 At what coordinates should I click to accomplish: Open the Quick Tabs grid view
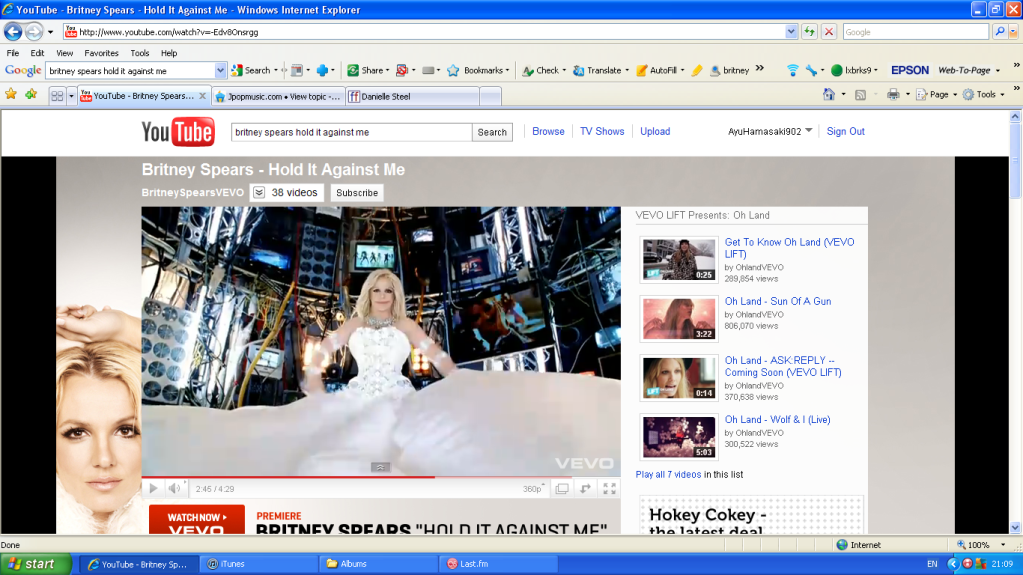(57, 96)
